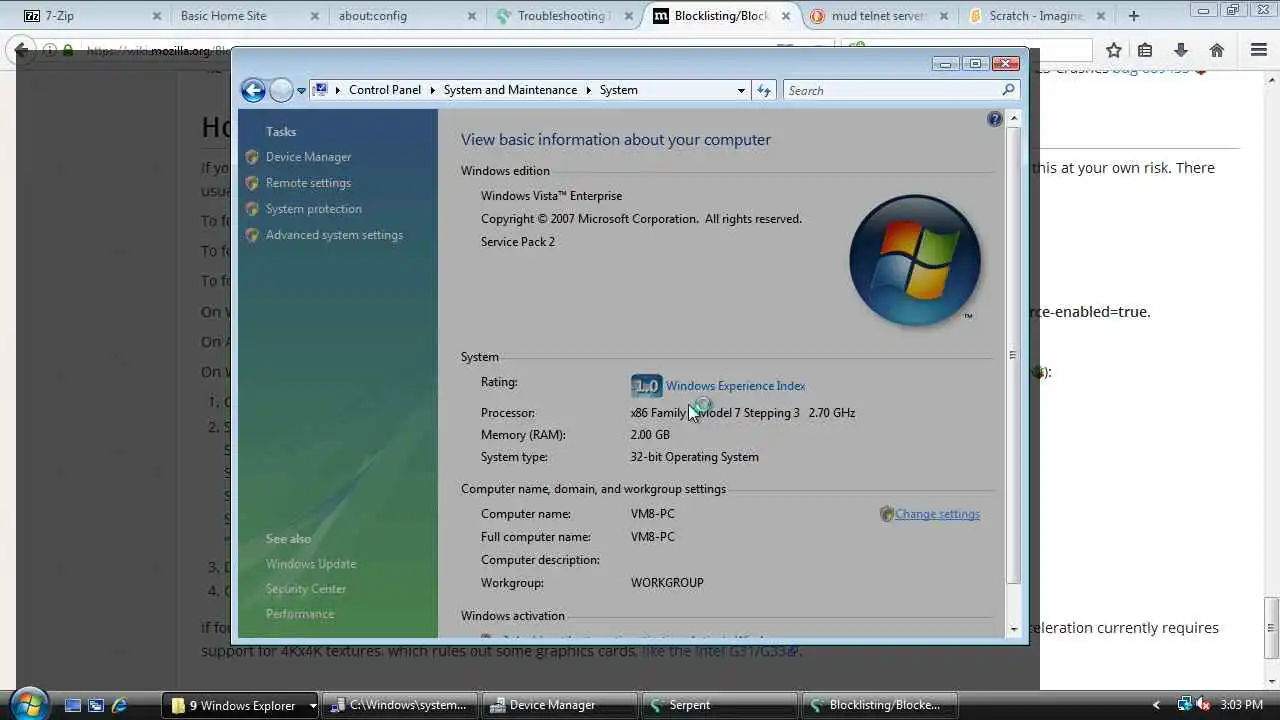Viewport: 1280px width, 720px height.
Task: Open the Windows Experience Index link
Action: pyautogui.click(x=735, y=386)
